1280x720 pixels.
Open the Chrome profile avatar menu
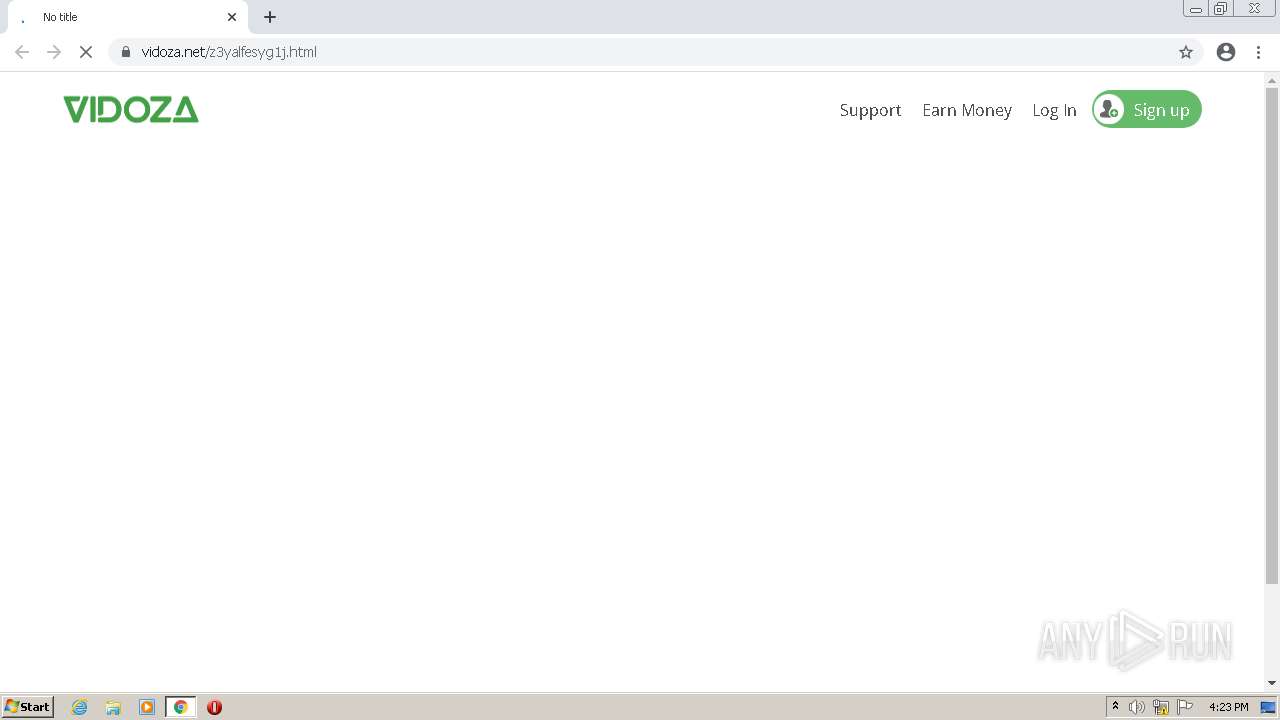click(1226, 52)
